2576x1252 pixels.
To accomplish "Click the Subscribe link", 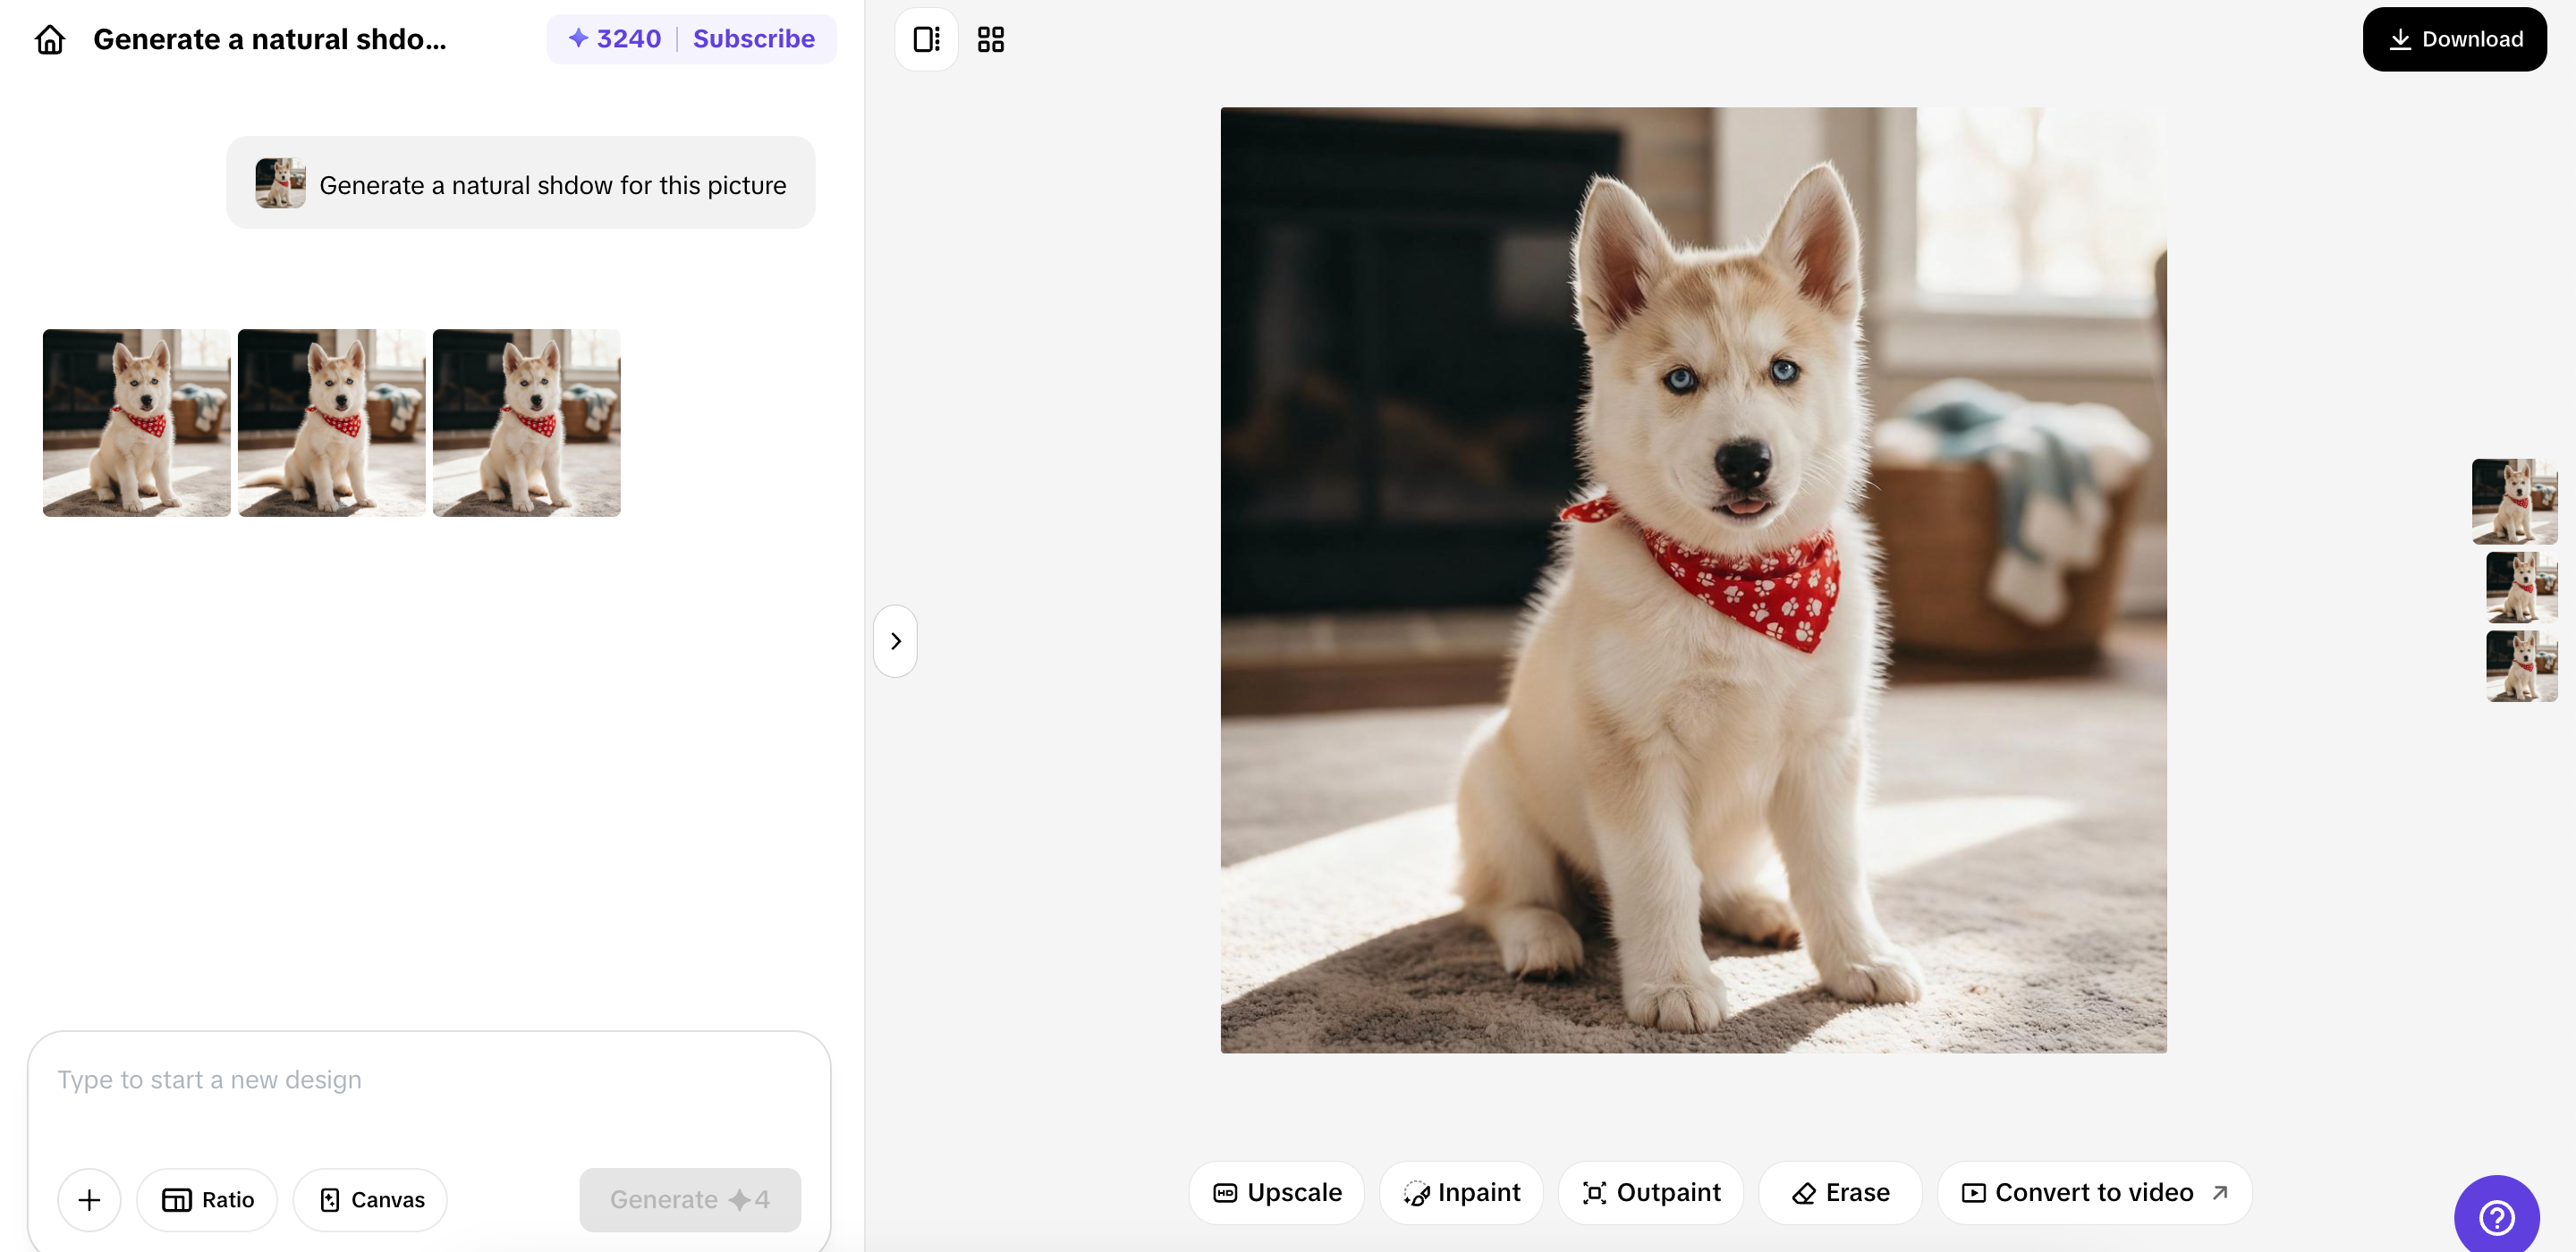I will pyautogui.click(x=753, y=39).
